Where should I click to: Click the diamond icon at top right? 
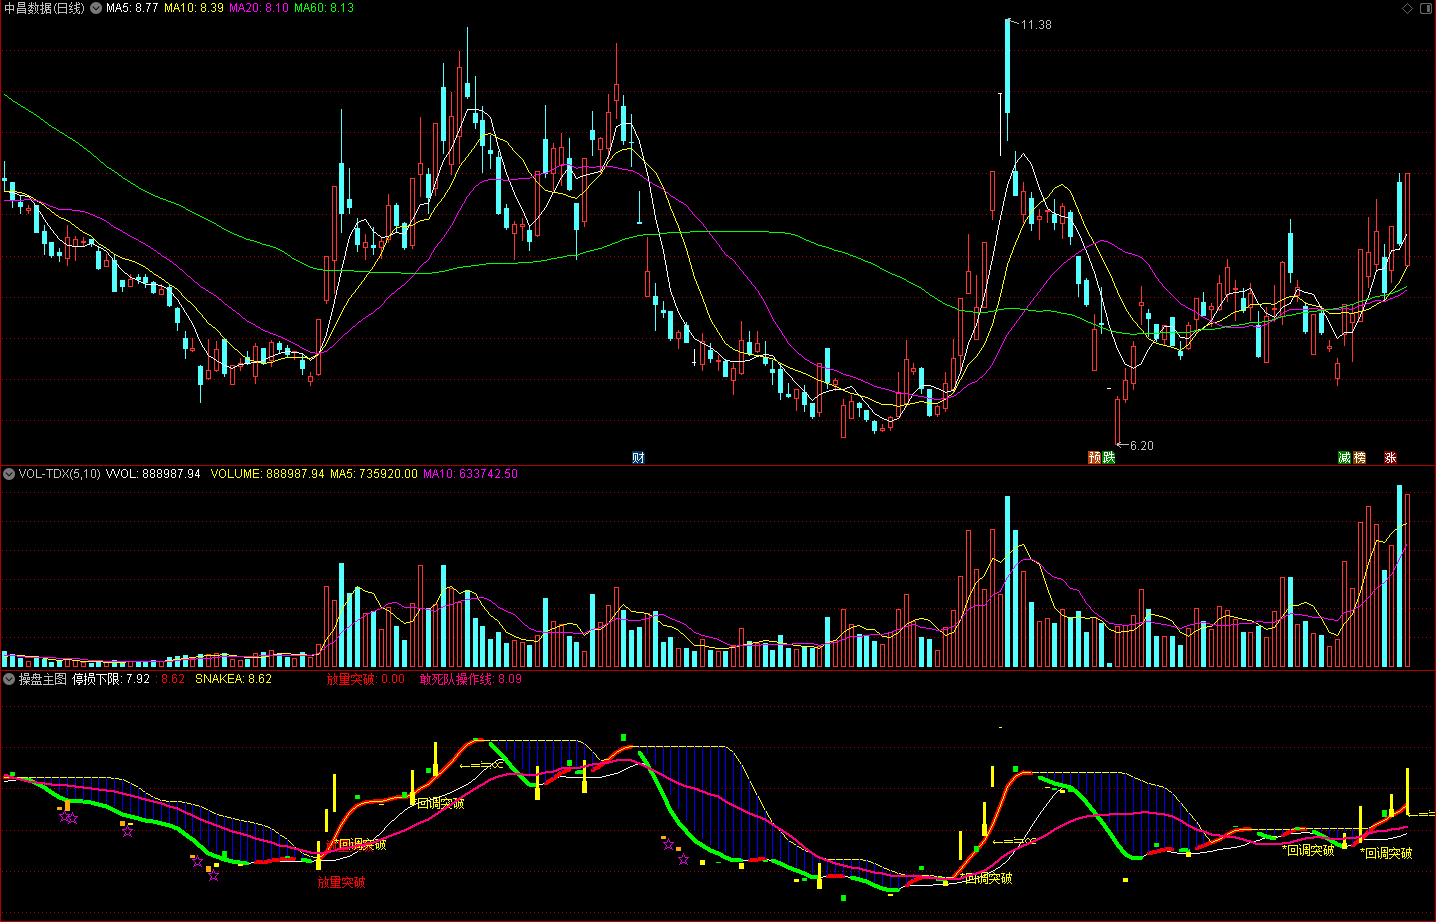(1407, 8)
